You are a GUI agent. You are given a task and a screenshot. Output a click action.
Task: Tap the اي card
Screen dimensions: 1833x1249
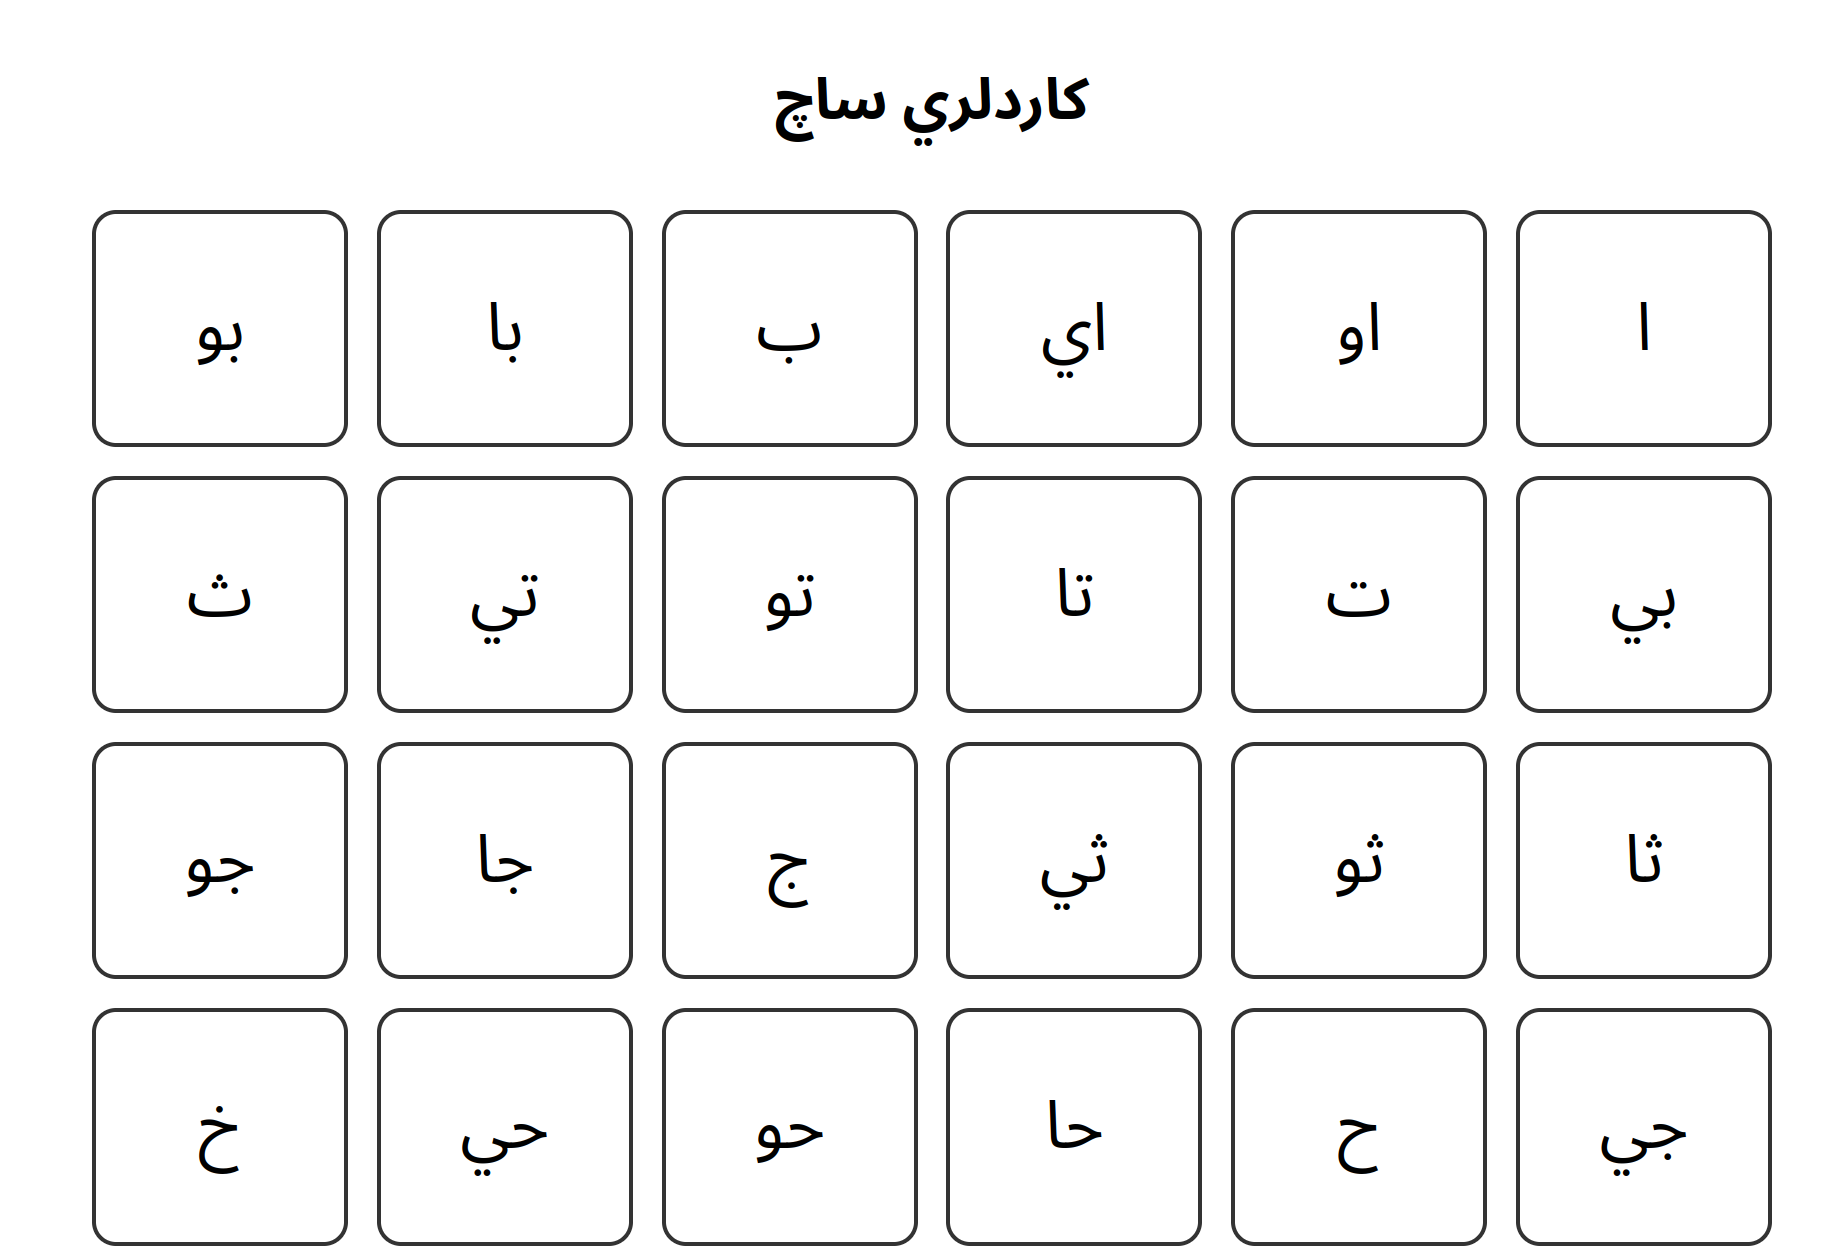click(x=1073, y=328)
